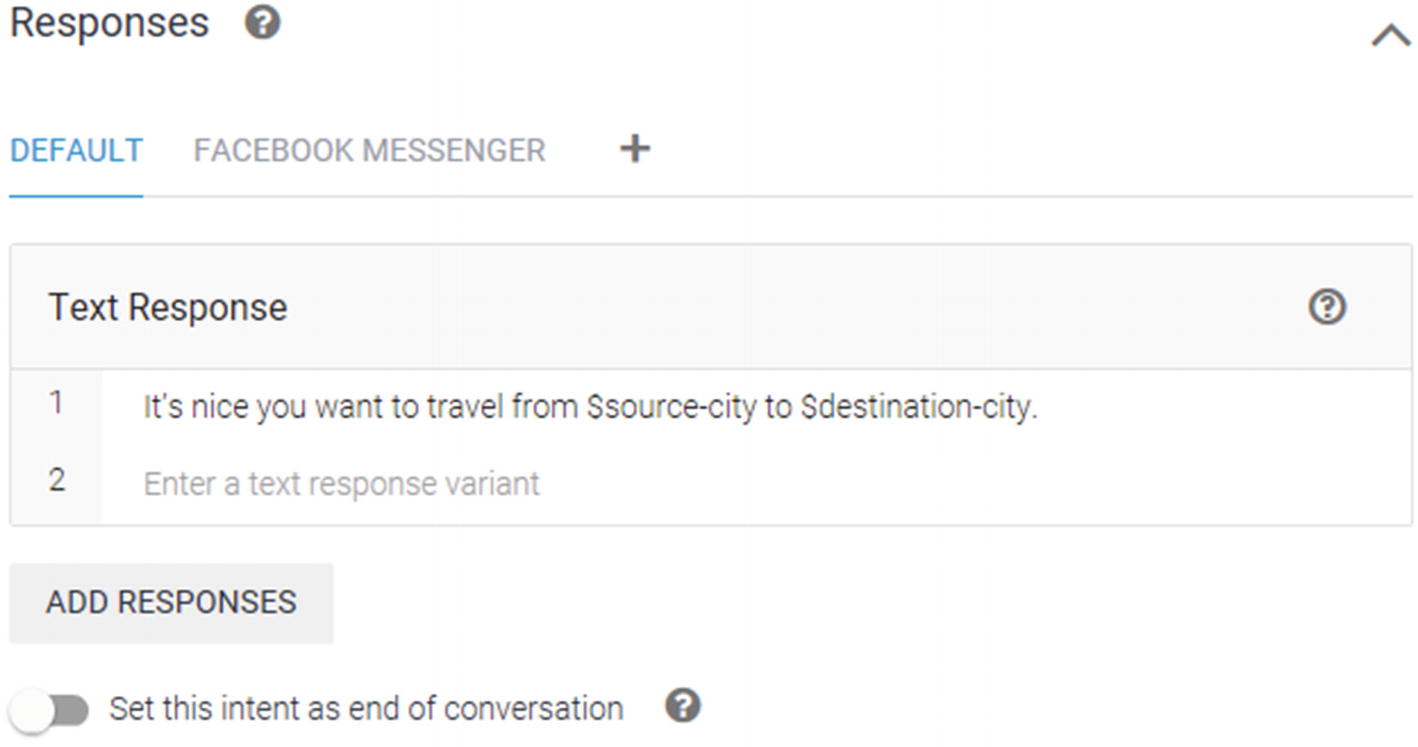This screenshot has width=1418, height=747.
Task: Click the Enter a text response variant field
Action: [x=756, y=484]
